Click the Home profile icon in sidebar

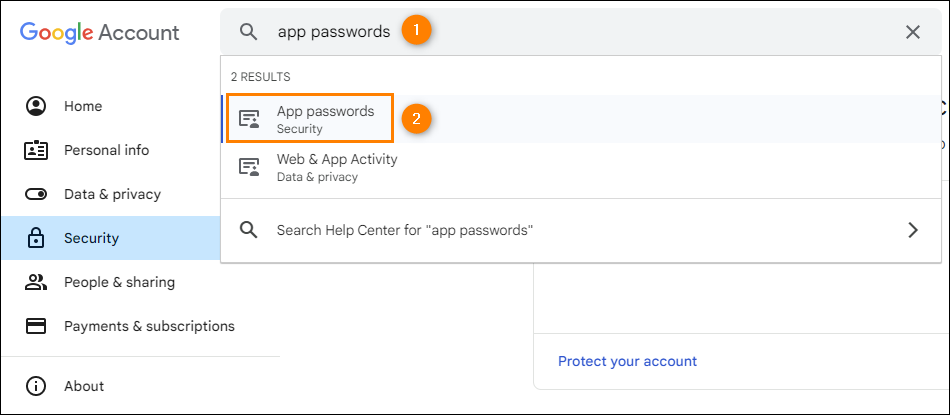click(36, 106)
